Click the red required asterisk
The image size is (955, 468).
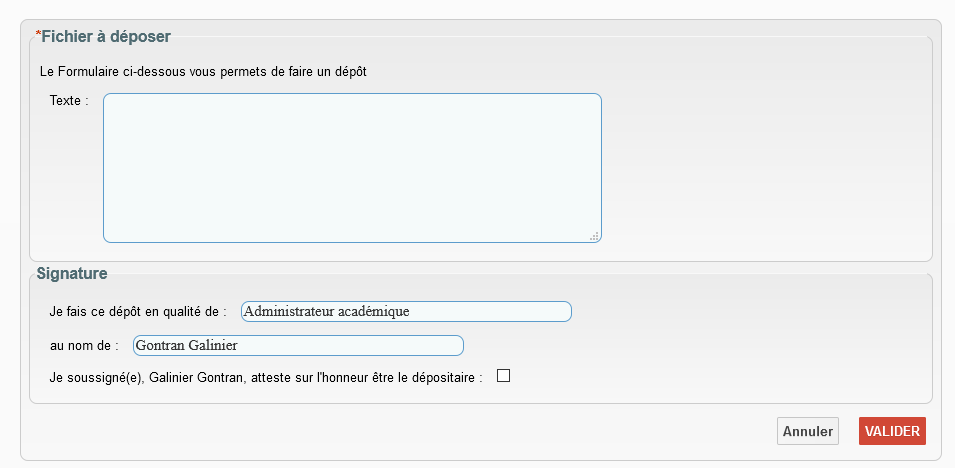pos(38,35)
